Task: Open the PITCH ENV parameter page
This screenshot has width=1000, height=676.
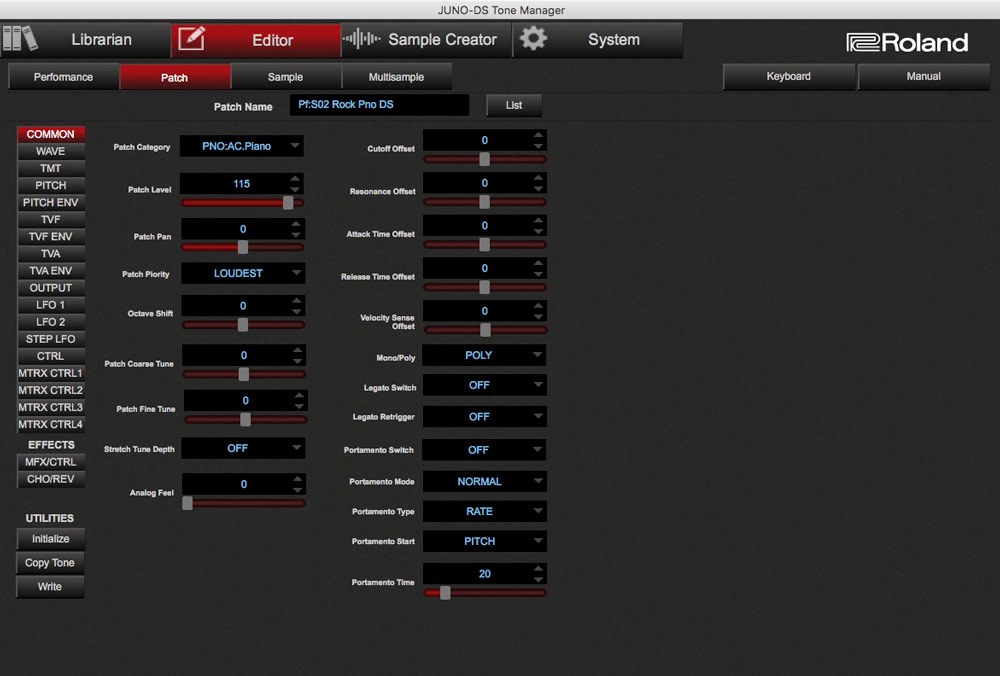Action: (x=50, y=202)
